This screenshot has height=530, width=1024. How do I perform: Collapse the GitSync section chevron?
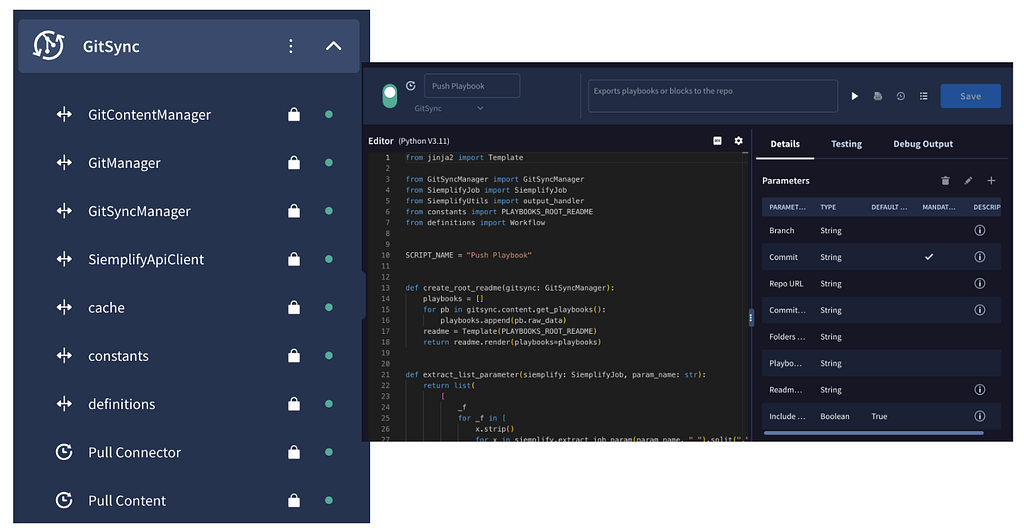tap(333, 46)
